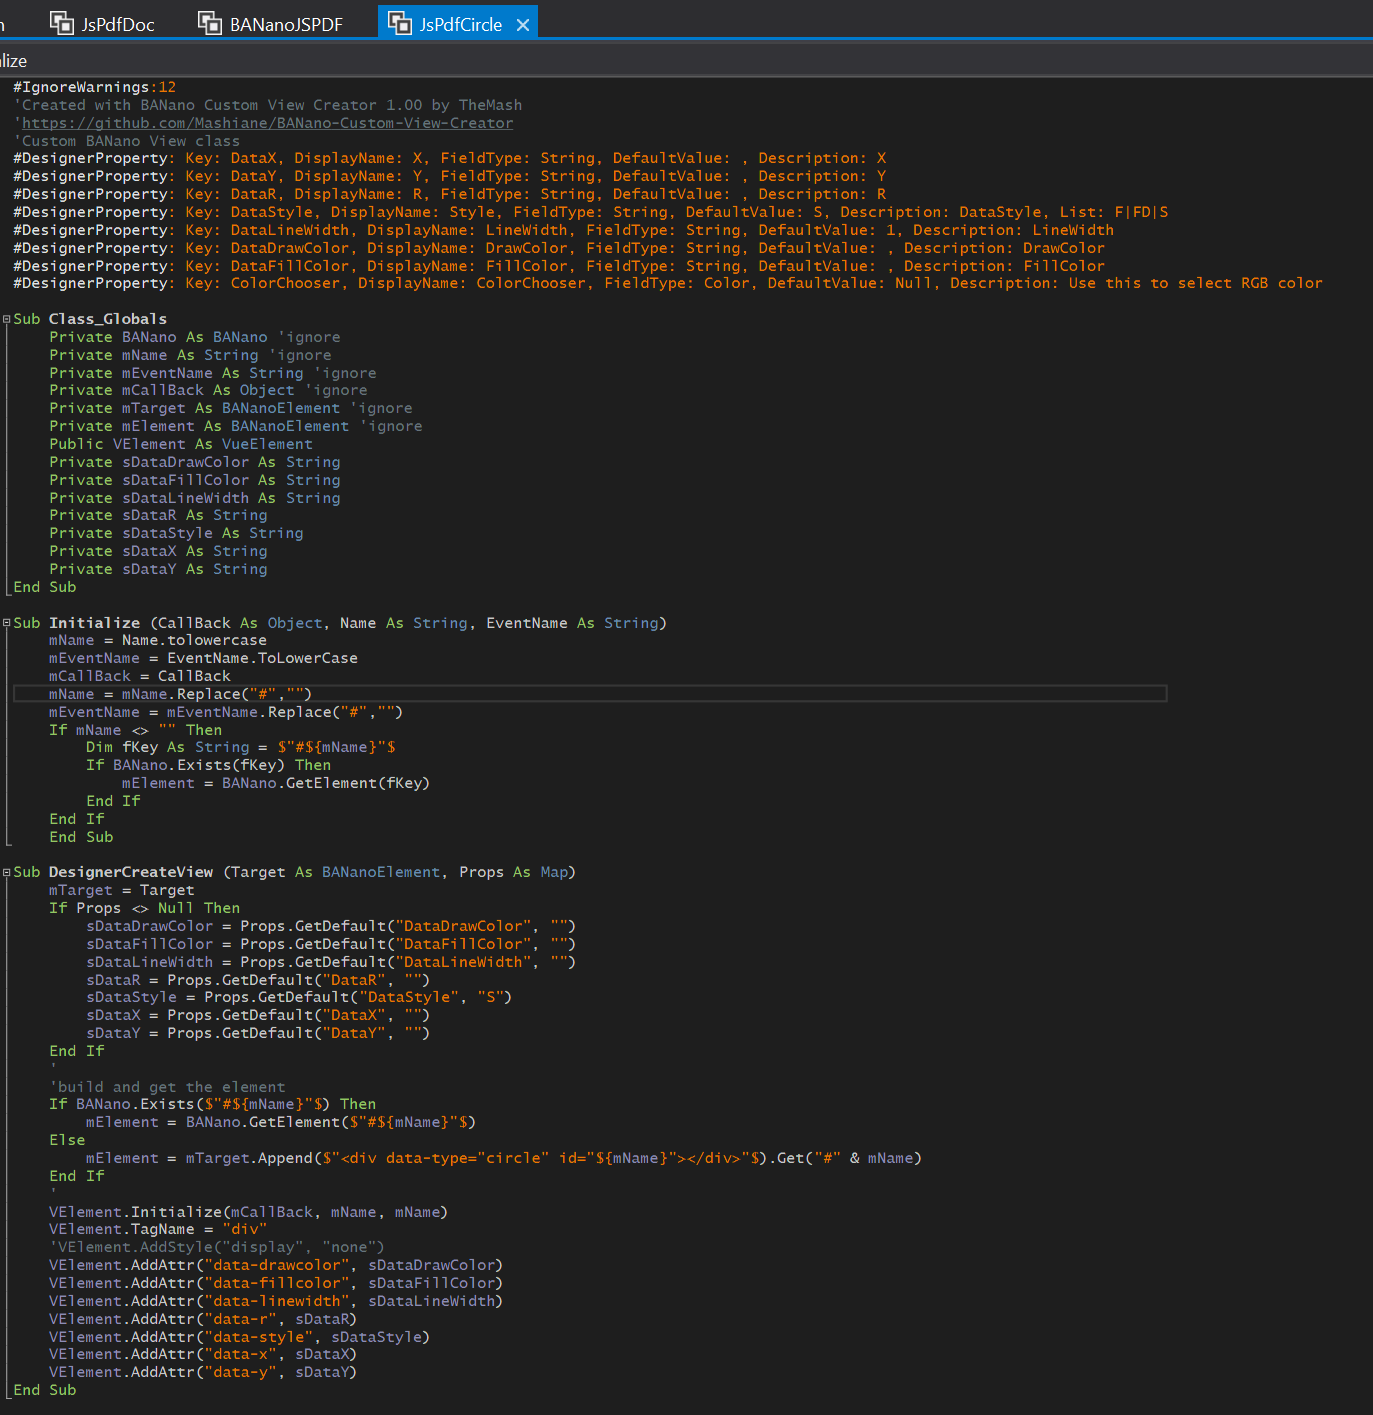Open the sub selector dropdown showing Initialize
1373x1415 pixels.
tap(14, 61)
